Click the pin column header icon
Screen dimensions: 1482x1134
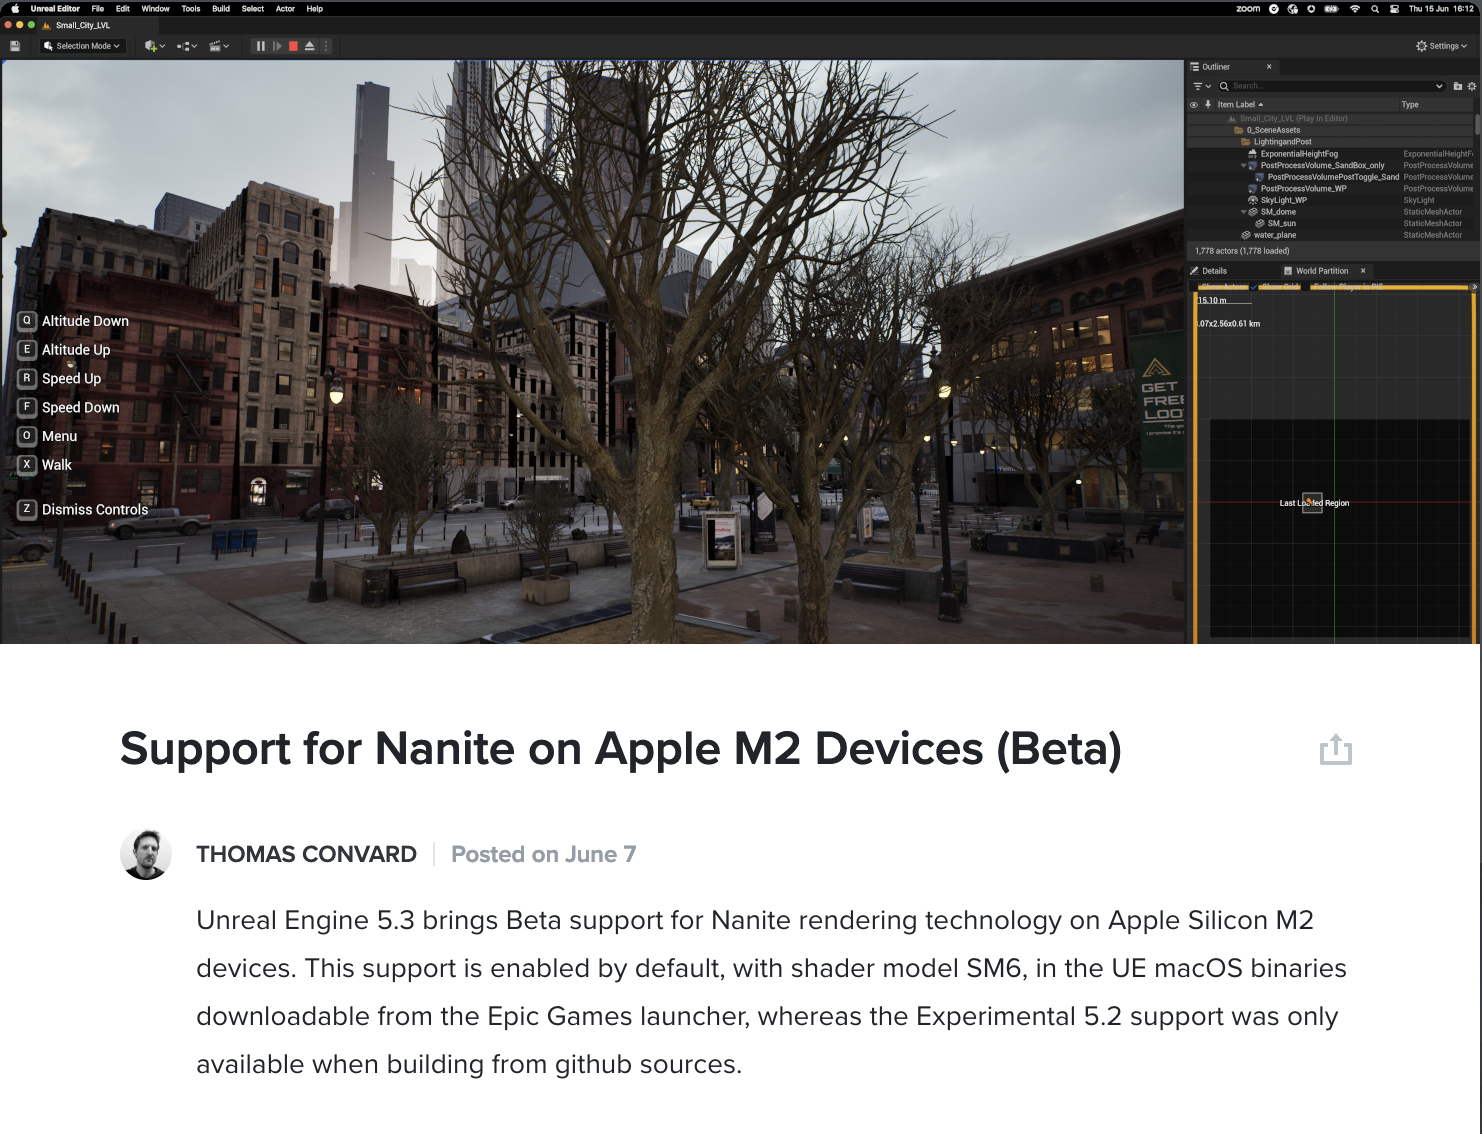click(x=1208, y=104)
